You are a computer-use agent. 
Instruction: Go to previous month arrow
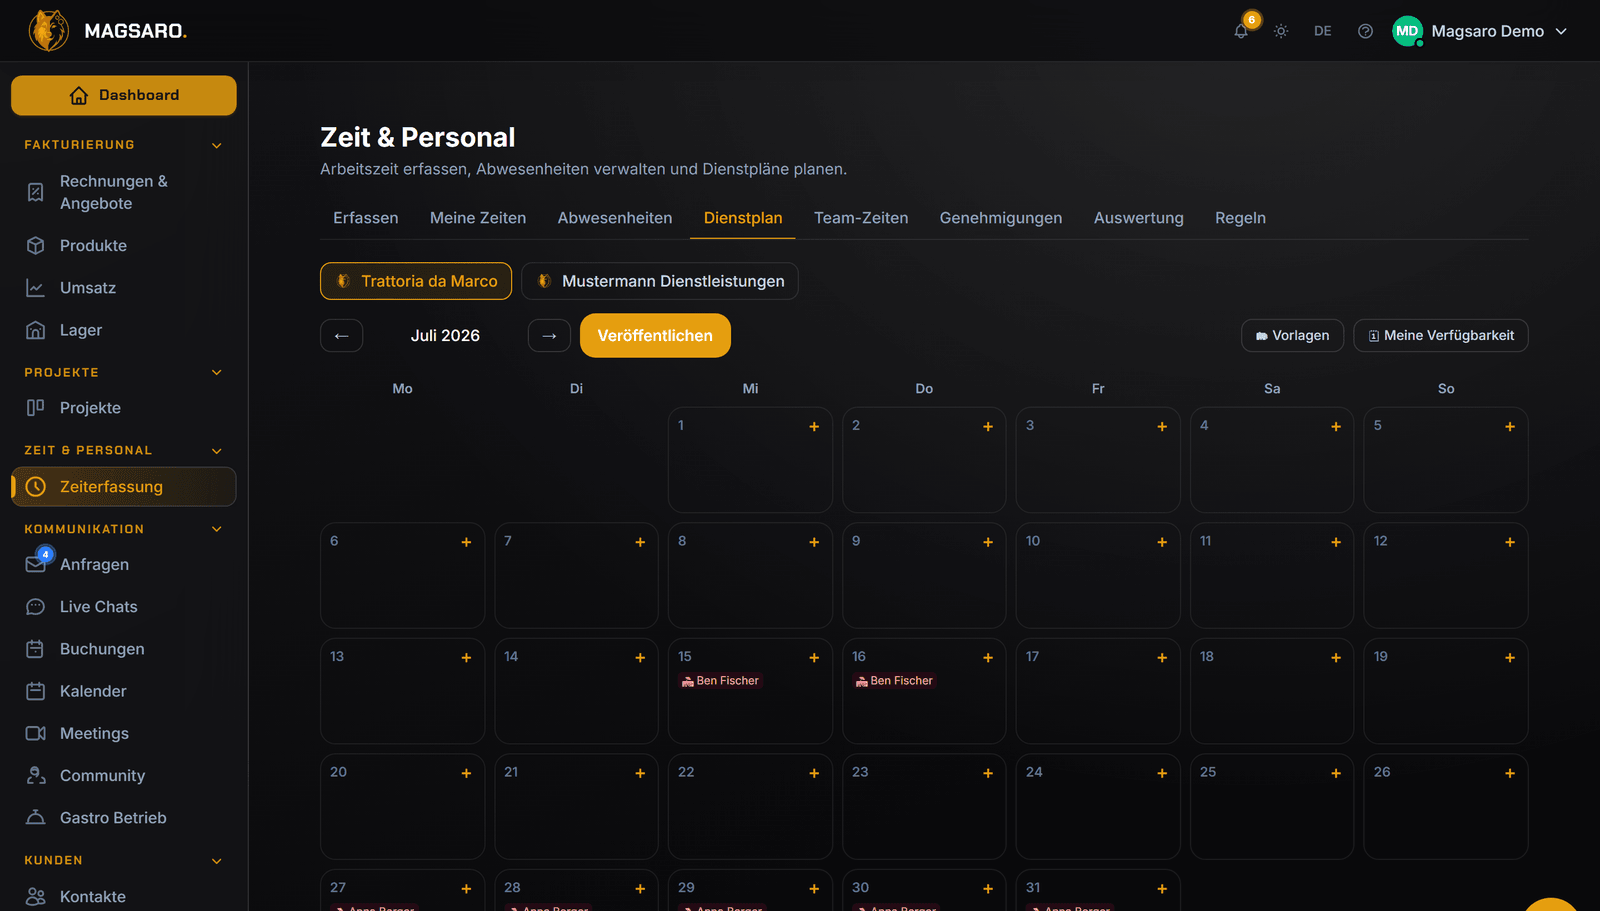(342, 336)
